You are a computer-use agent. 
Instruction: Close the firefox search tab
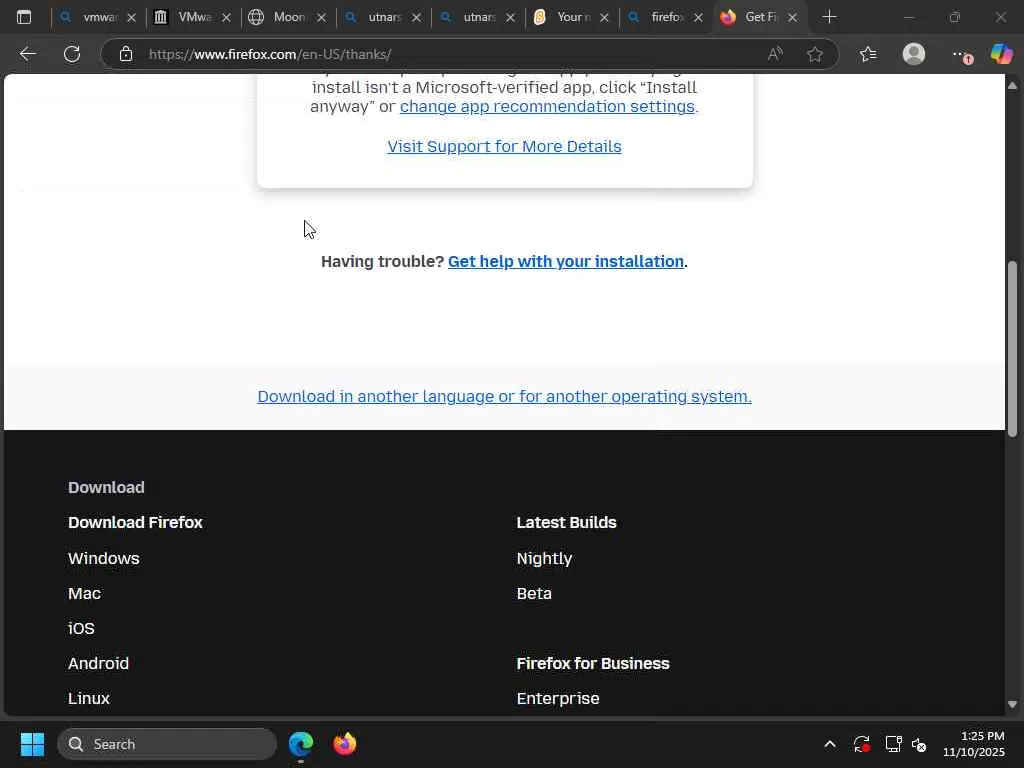tap(698, 18)
